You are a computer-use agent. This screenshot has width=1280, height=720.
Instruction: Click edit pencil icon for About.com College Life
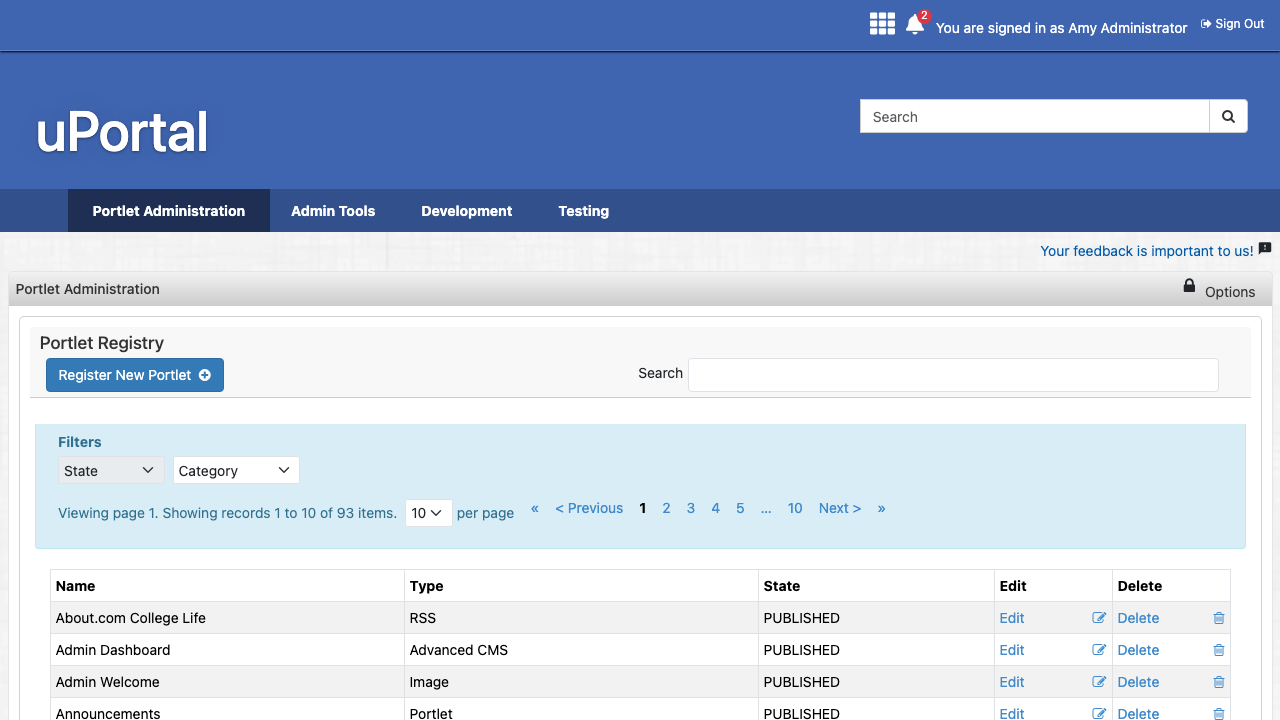(1099, 618)
